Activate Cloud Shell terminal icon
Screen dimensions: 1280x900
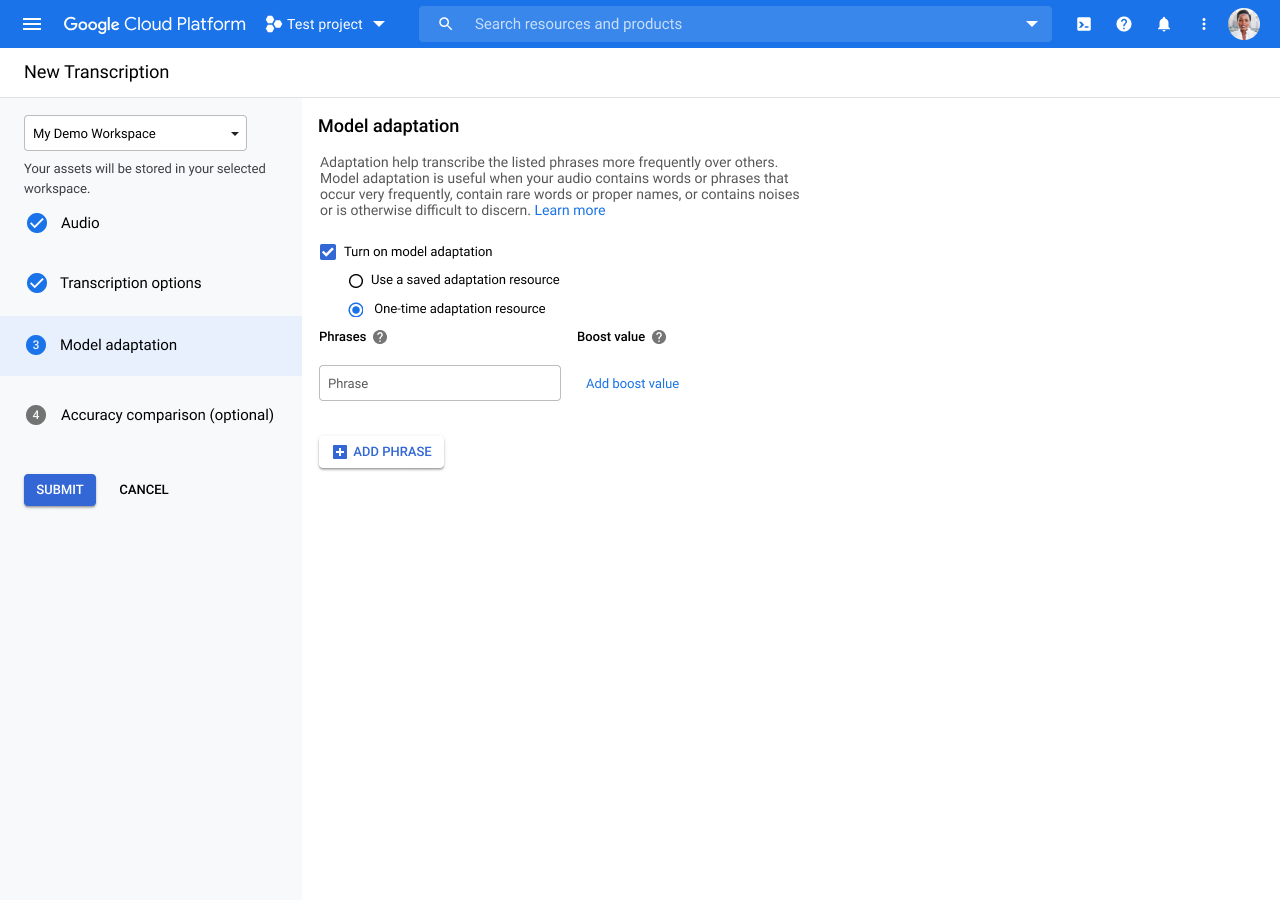tap(1084, 24)
